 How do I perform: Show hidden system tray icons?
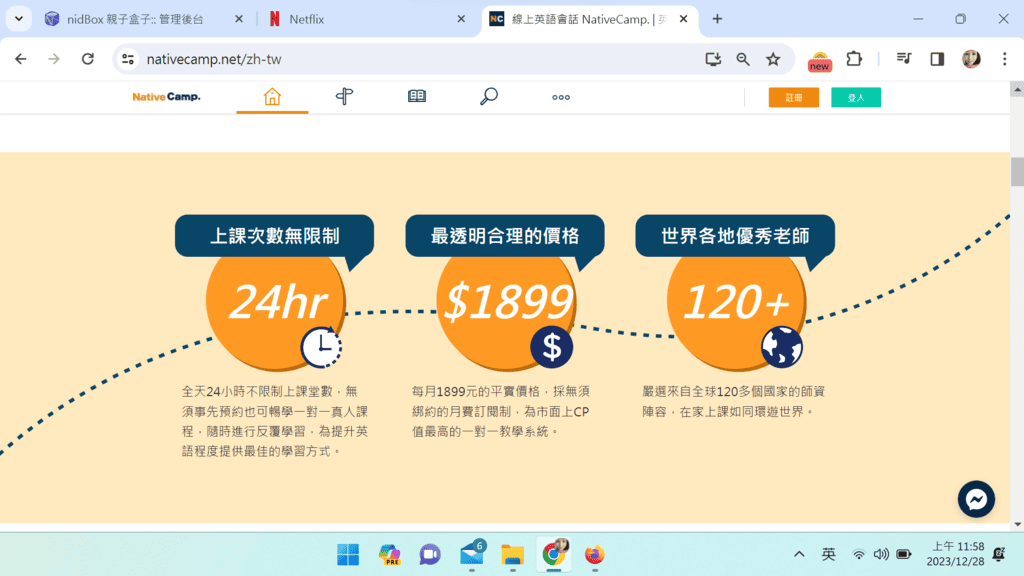click(x=799, y=554)
